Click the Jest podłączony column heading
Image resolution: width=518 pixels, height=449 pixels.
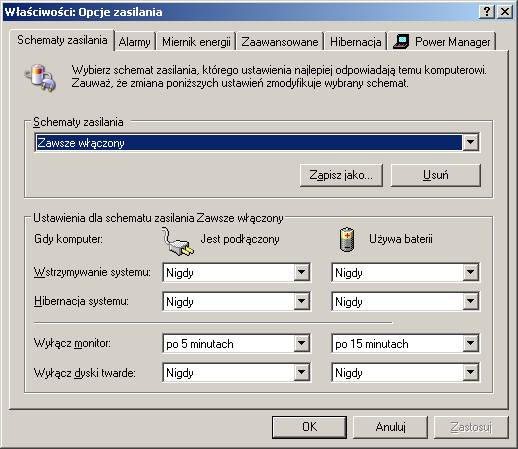pos(240,239)
